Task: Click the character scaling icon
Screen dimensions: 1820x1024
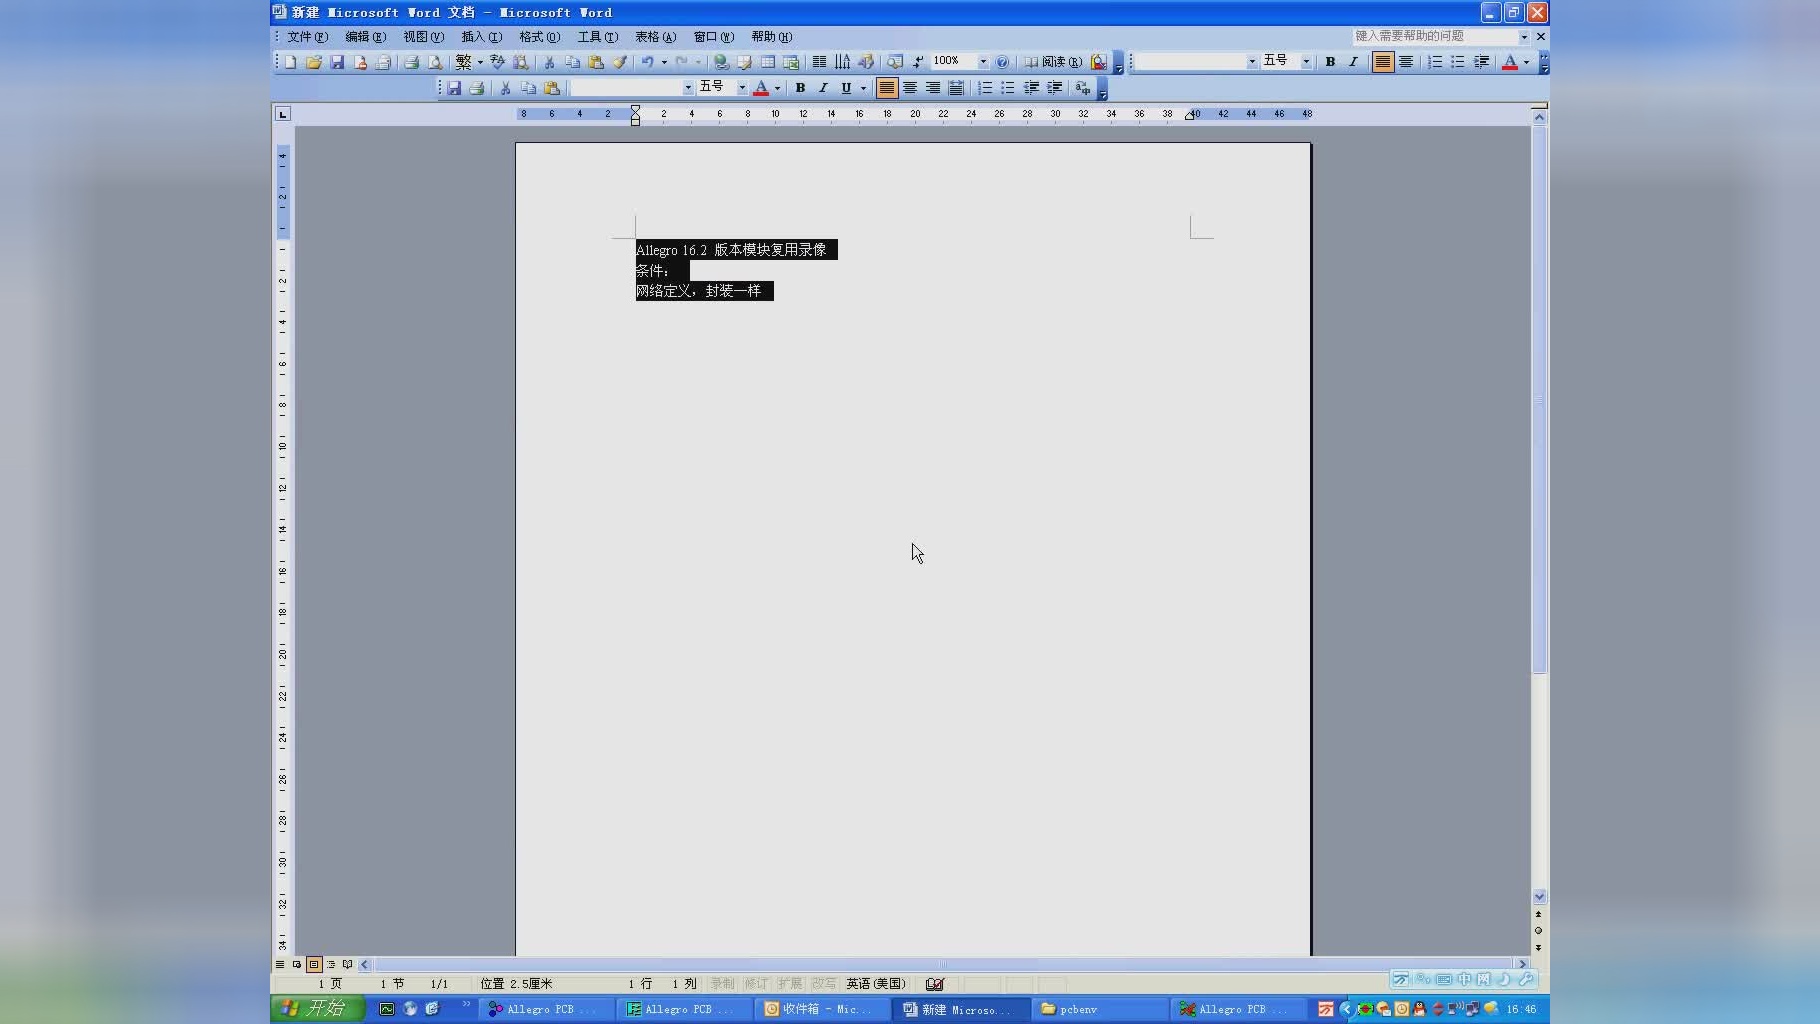Action: pyautogui.click(x=1082, y=88)
